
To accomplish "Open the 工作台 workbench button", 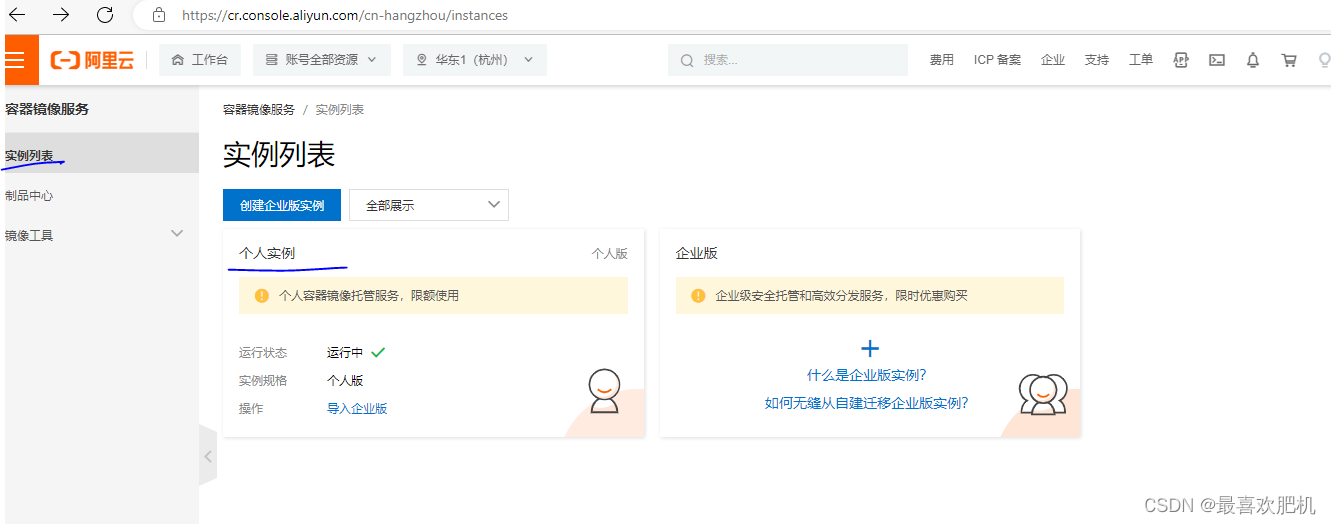I will pyautogui.click(x=200, y=60).
